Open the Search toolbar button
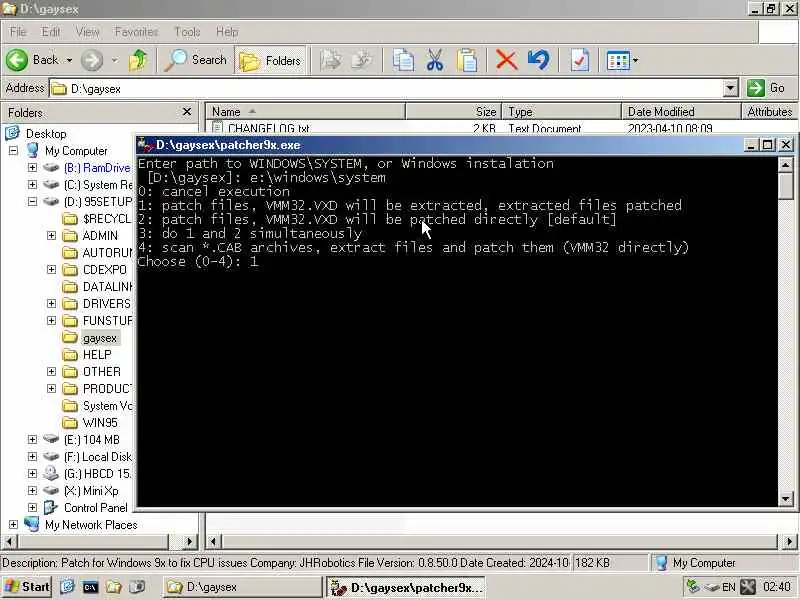 tap(196, 60)
